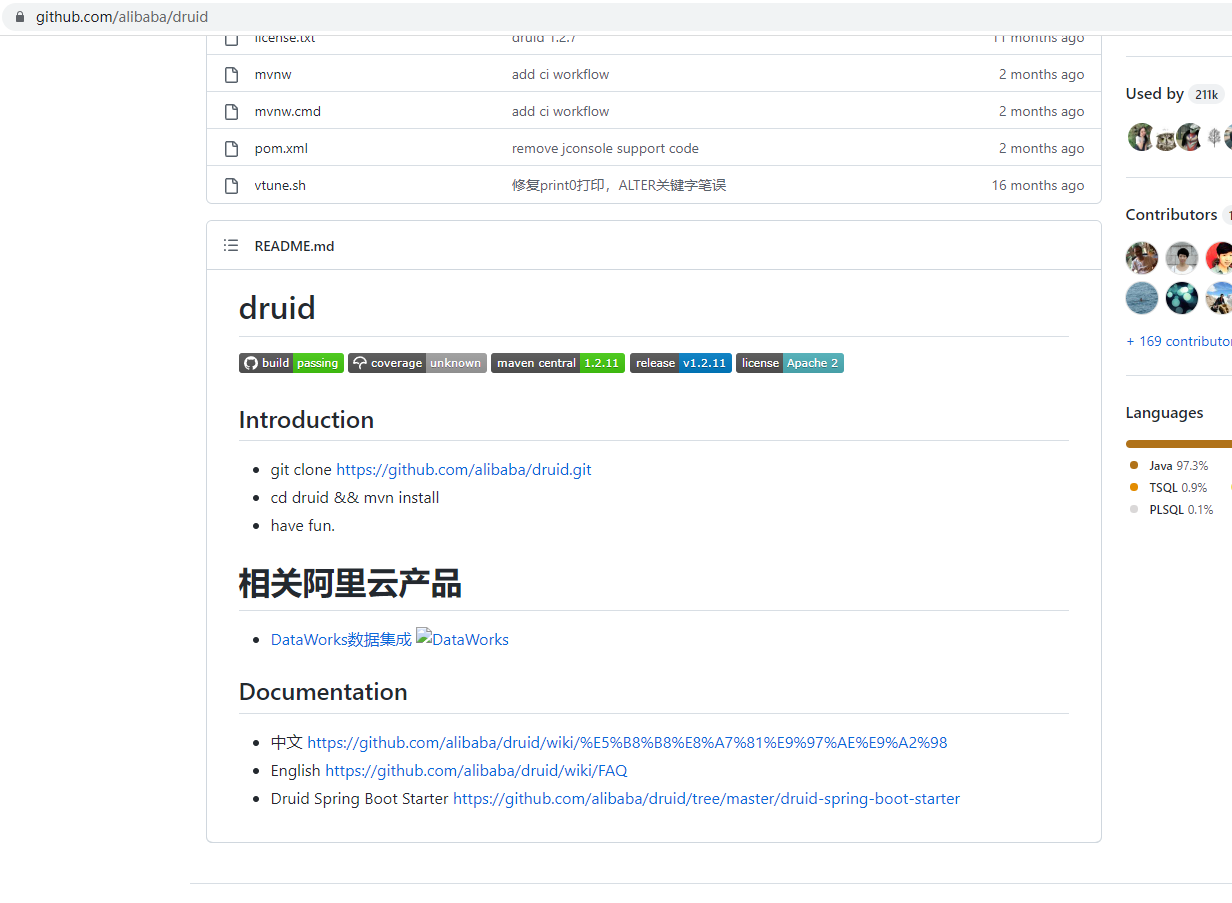Viewport: 1232px width, 903px height.
Task: Open the 'remove jconsole support code' commit message
Action: pos(605,149)
